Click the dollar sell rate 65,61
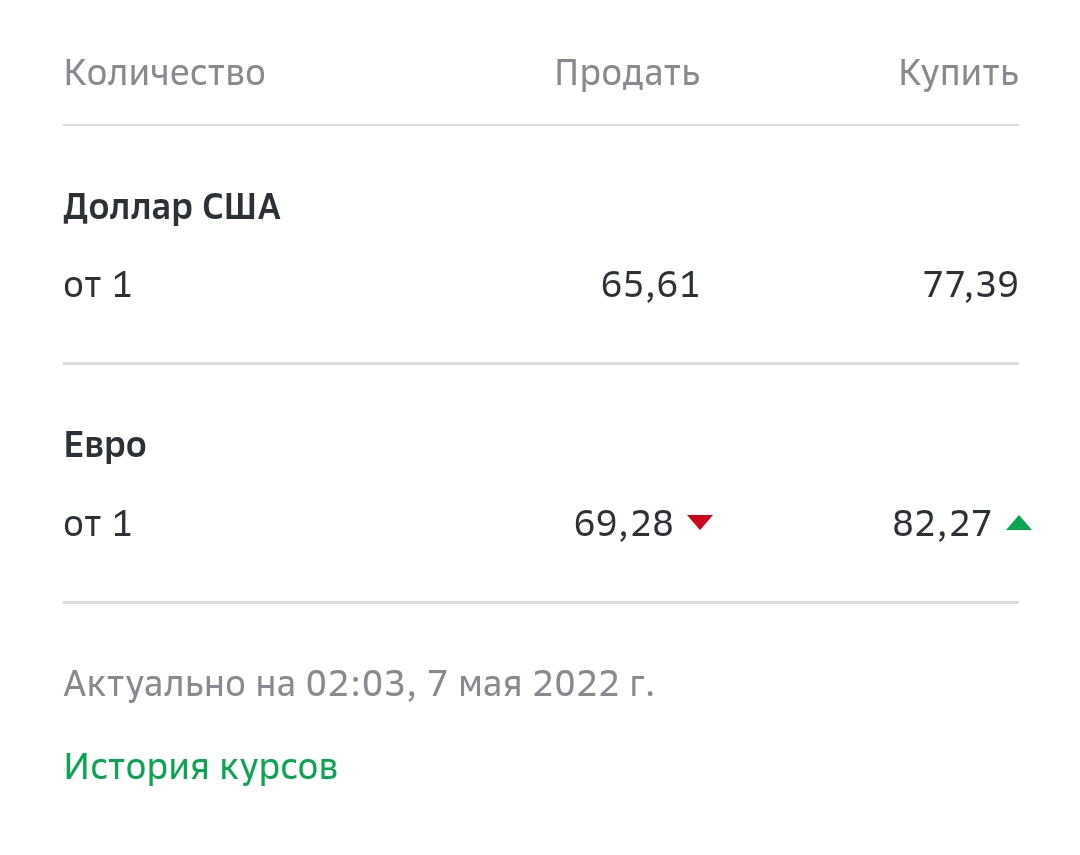Screen dimensions: 1080x855 click(x=650, y=285)
